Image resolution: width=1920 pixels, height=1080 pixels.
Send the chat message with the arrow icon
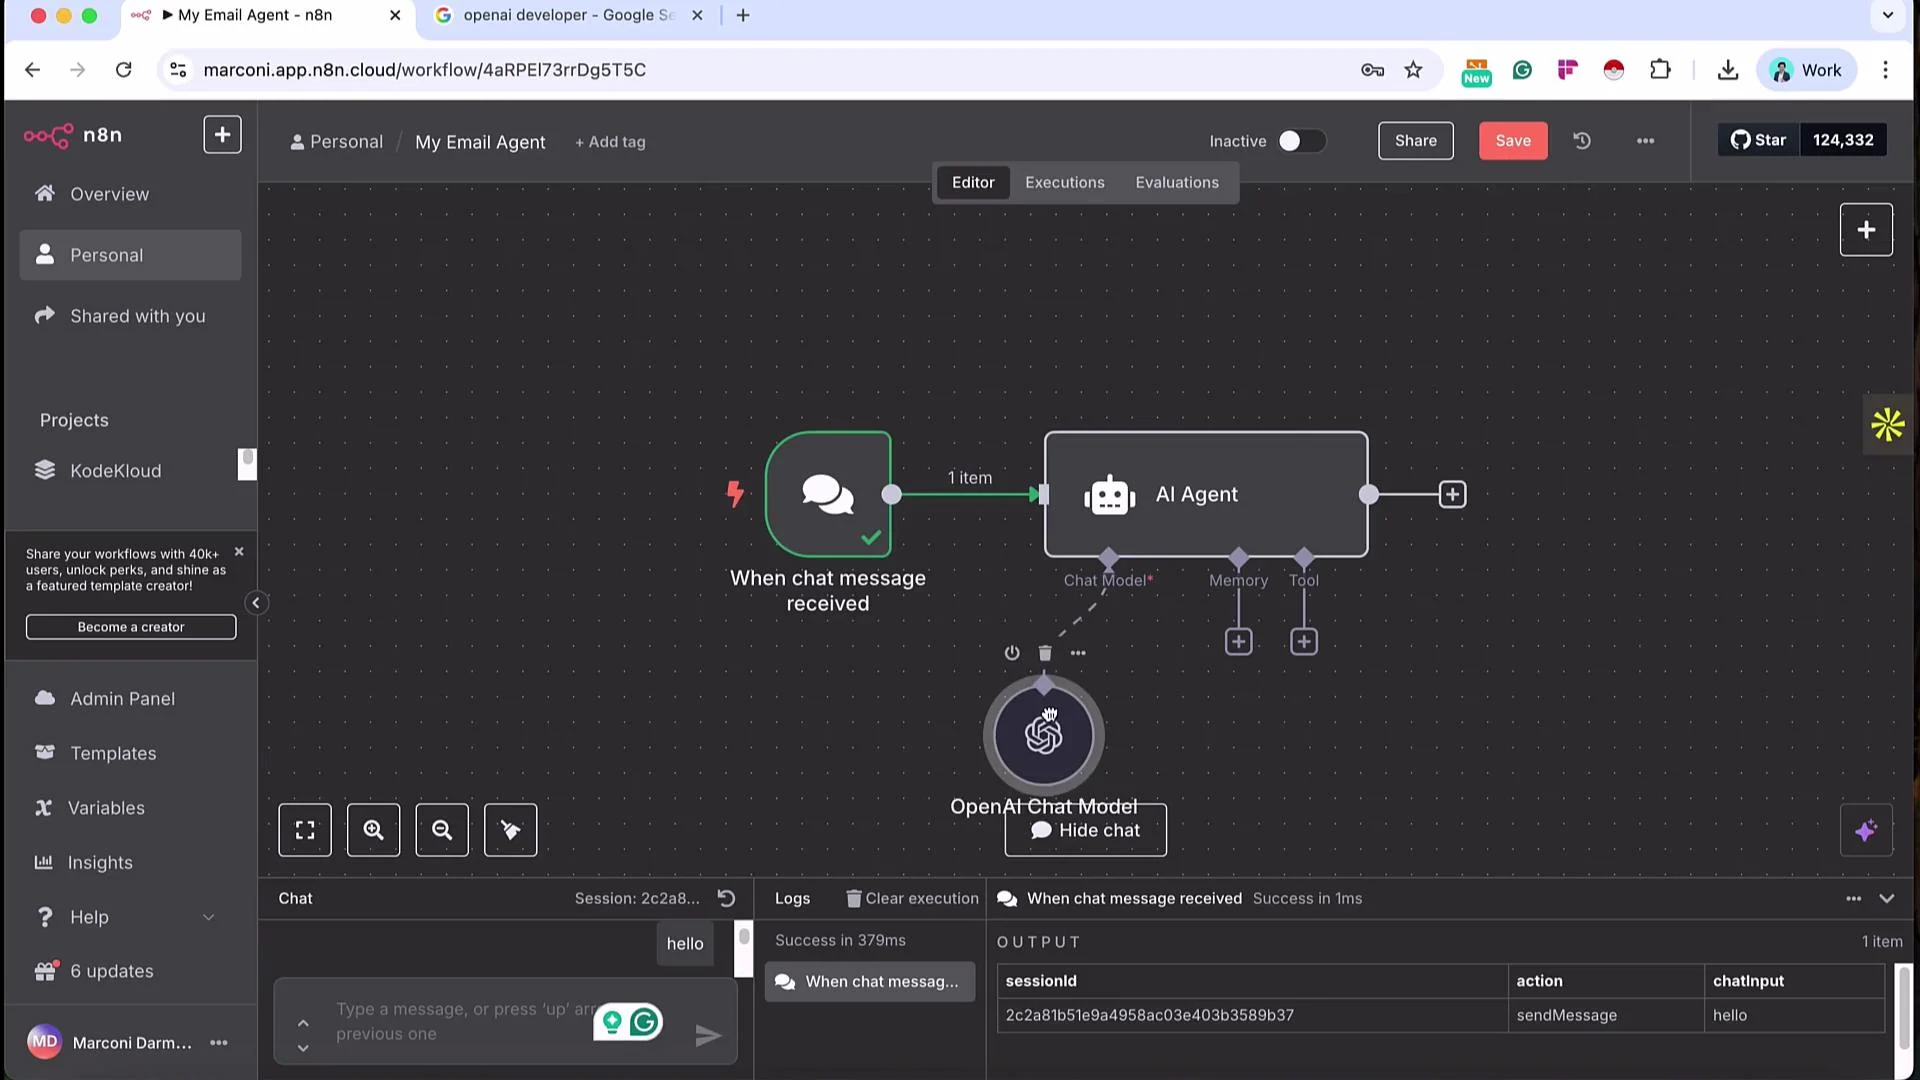click(708, 1035)
